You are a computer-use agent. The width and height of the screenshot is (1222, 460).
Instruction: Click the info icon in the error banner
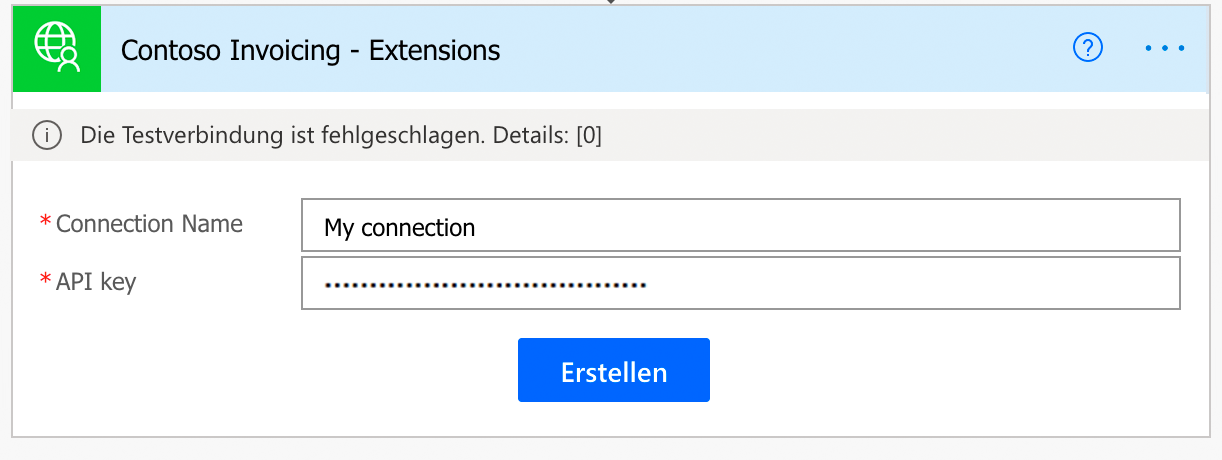47,135
